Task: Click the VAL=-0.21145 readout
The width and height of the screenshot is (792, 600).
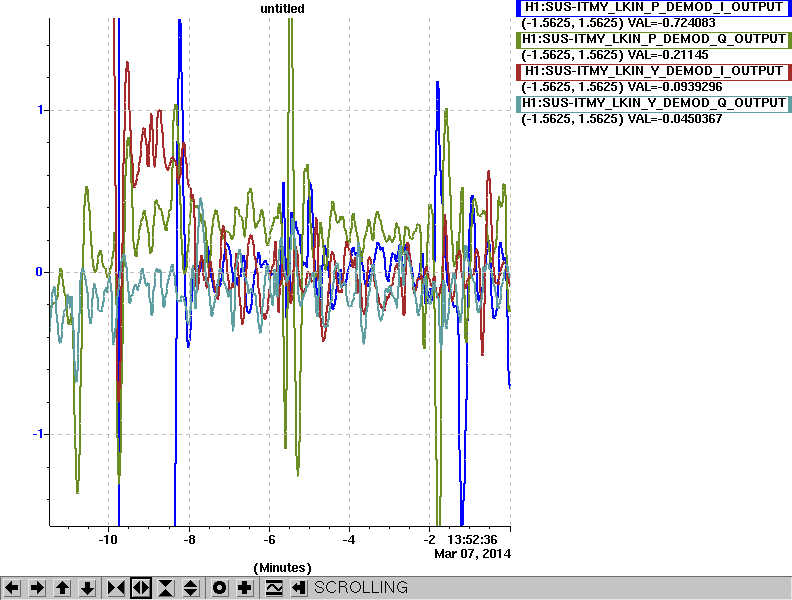Action: 668,55
